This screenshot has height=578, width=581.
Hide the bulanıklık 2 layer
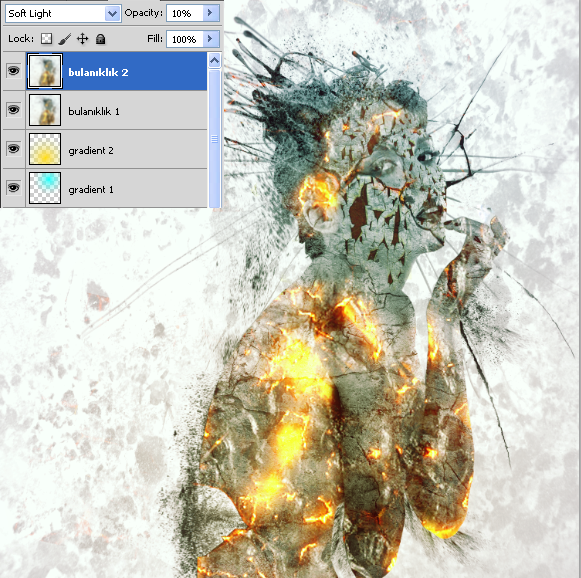tap(14, 71)
